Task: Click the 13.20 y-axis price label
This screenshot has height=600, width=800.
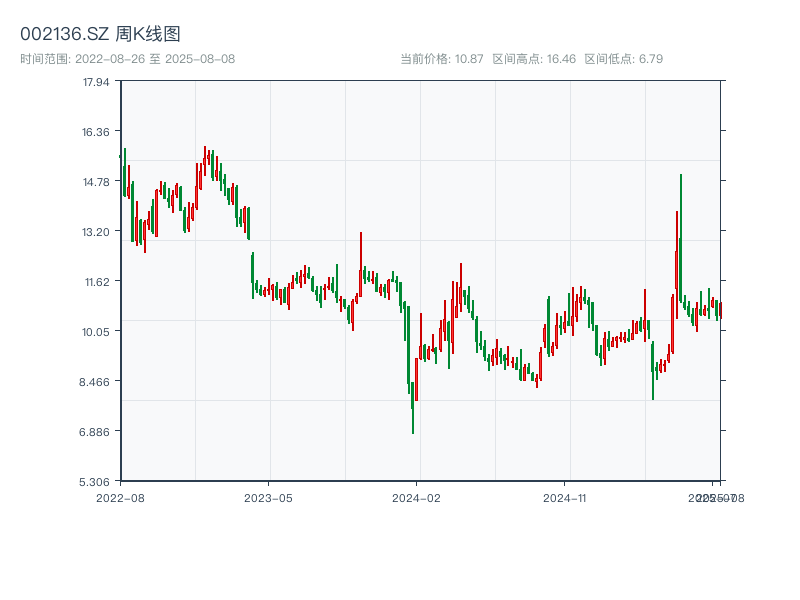Action: [x=96, y=232]
